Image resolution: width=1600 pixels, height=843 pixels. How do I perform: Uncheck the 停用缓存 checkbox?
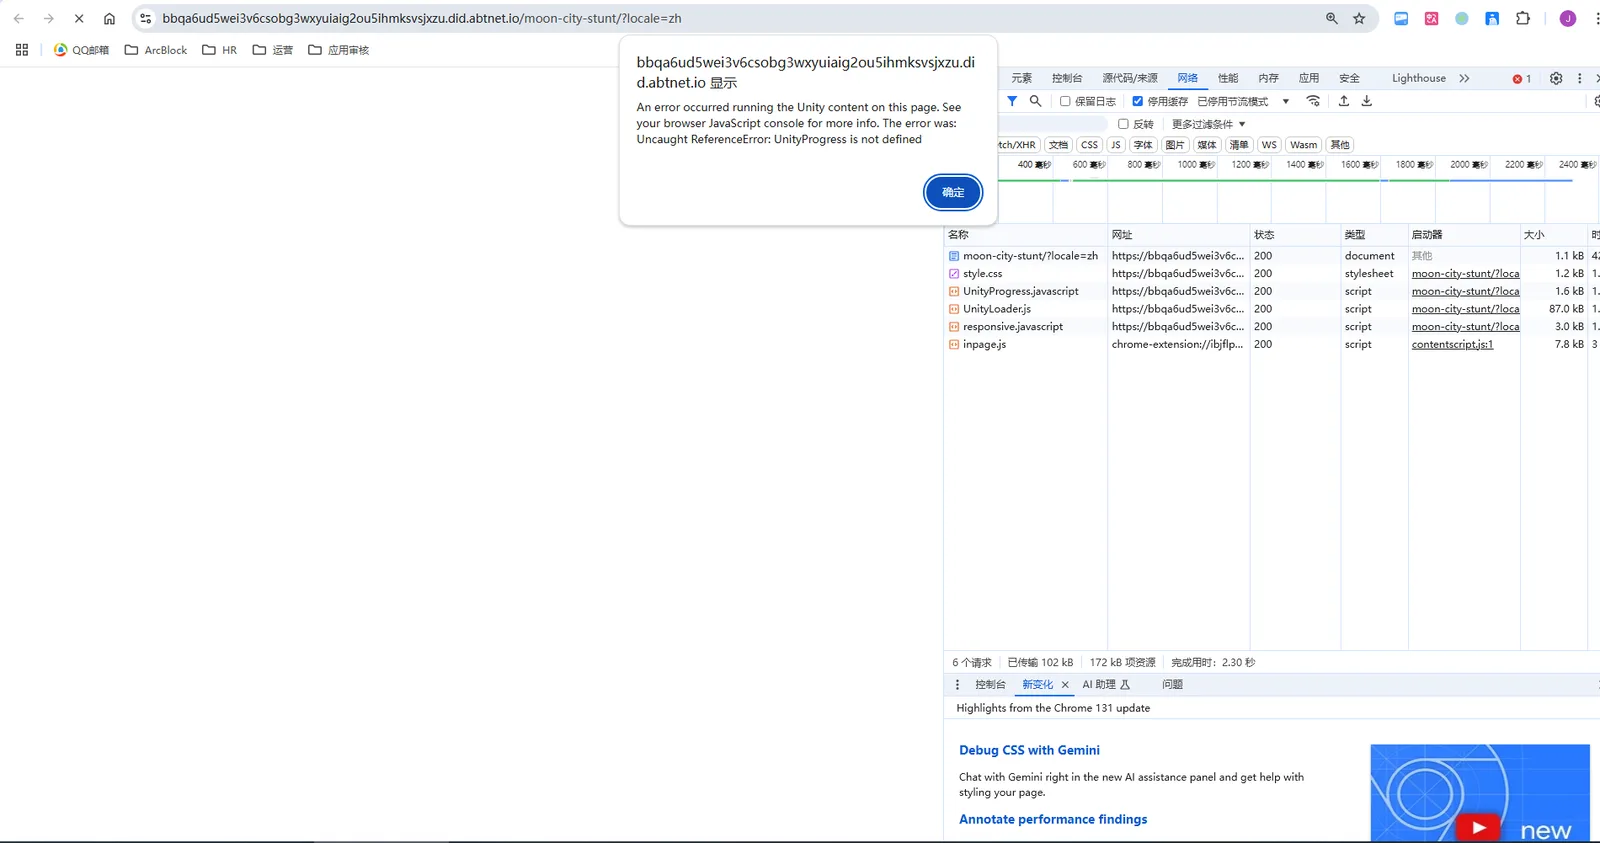coord(1137,101)
